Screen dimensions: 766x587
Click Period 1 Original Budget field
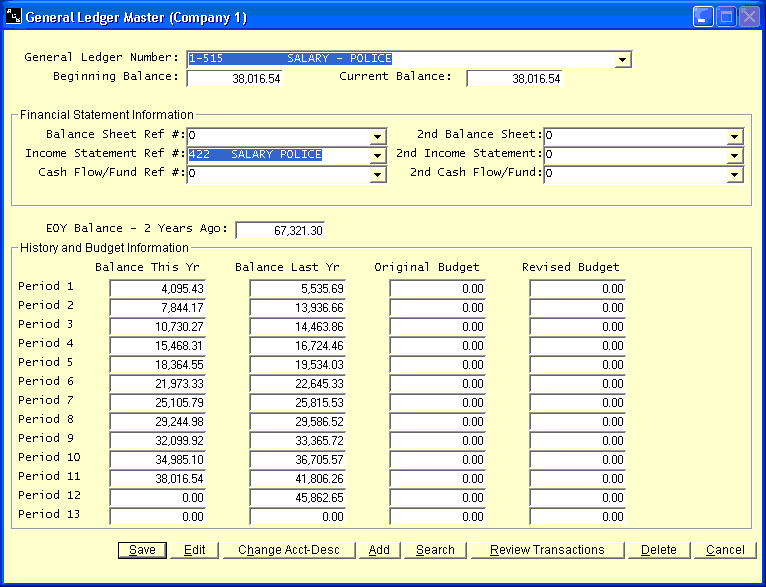[438, 288]
